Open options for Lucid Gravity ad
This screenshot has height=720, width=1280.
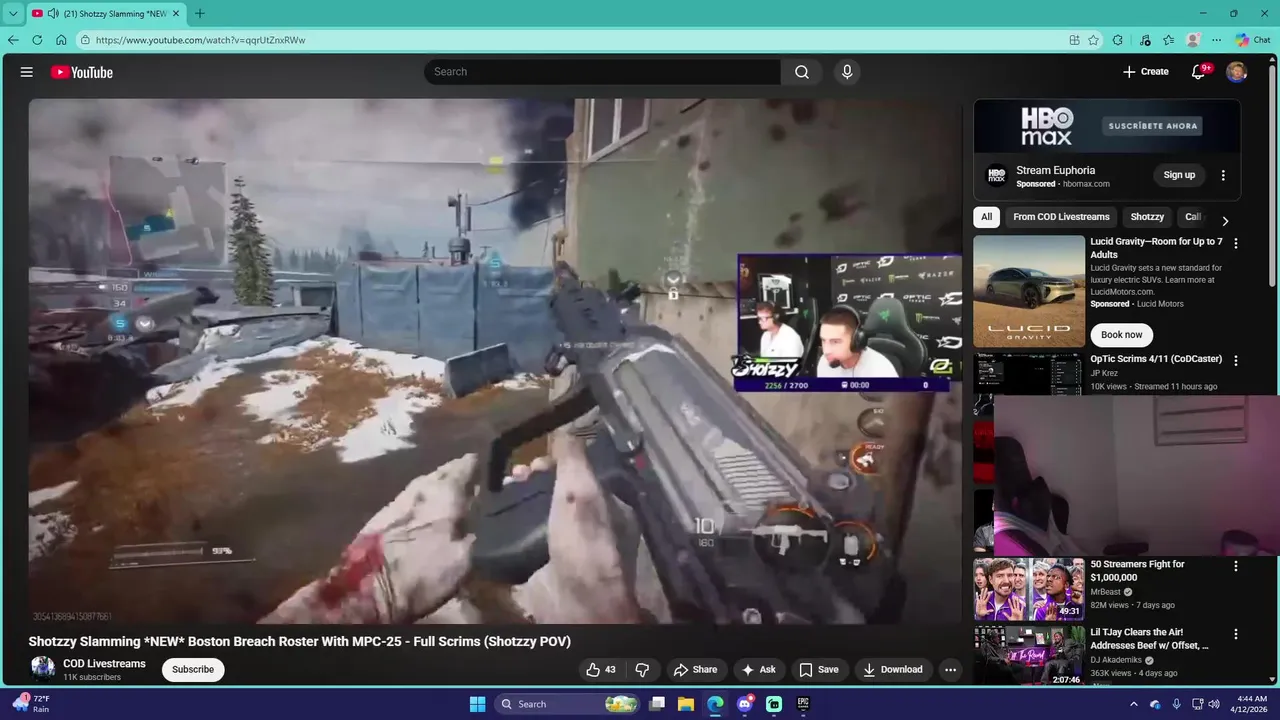(x=1236, y=243)
